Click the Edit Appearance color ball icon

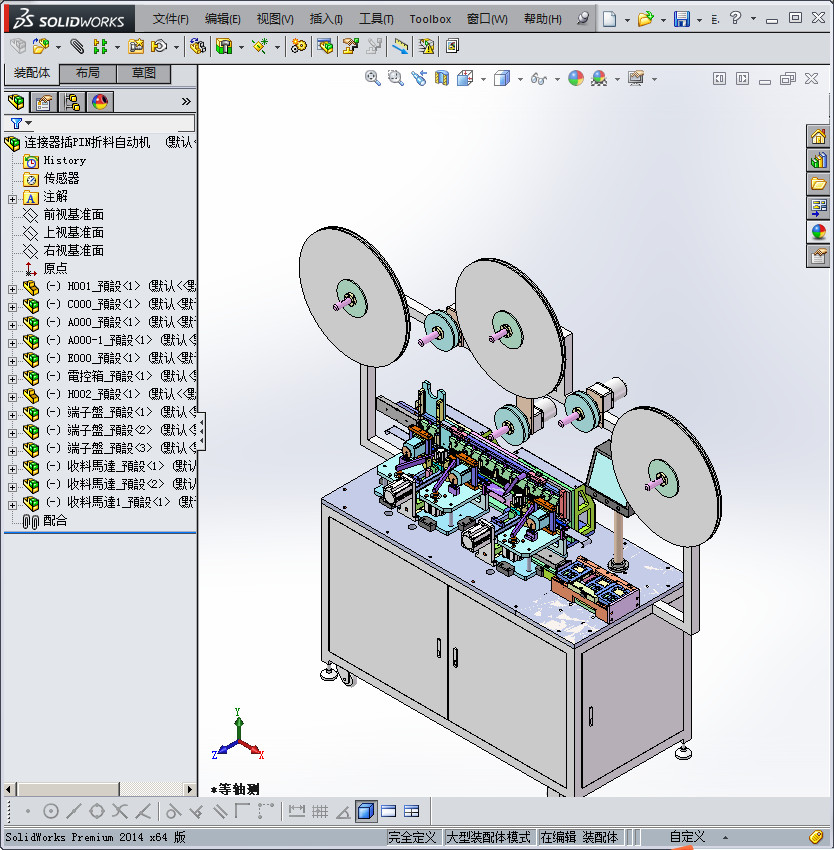click(576, 79)
